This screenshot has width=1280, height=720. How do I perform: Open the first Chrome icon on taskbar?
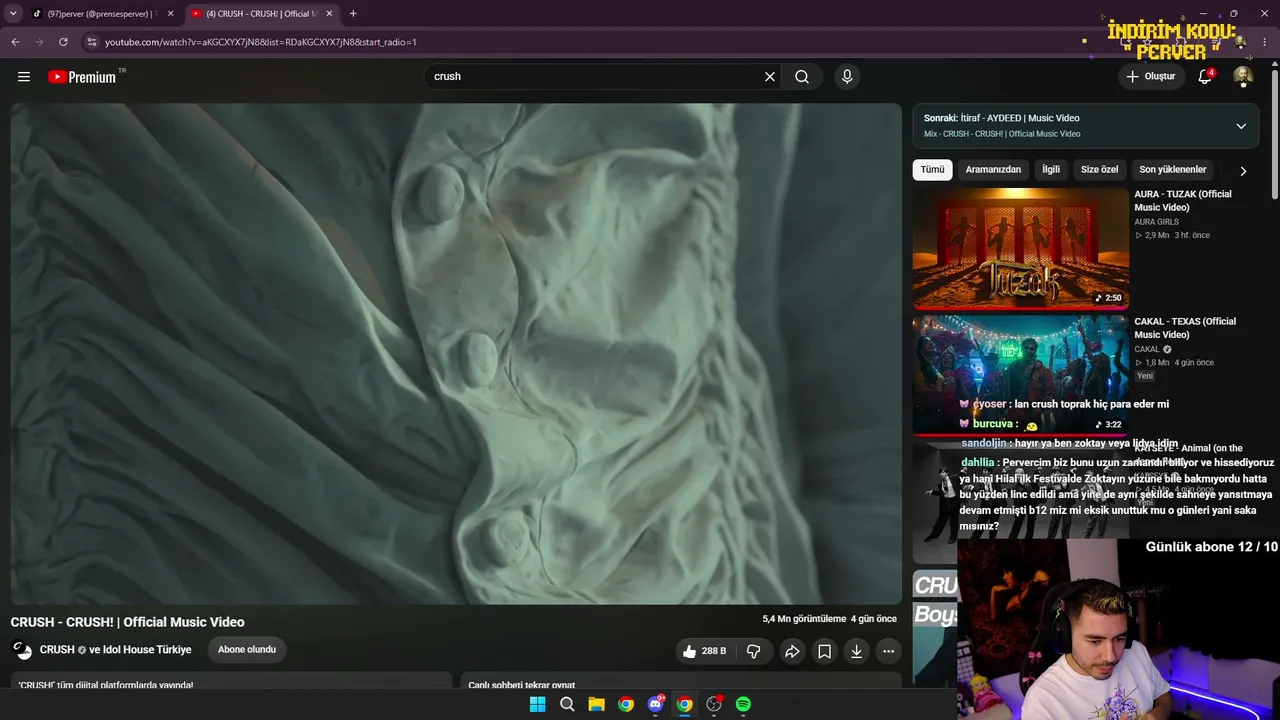click(625, 704)
